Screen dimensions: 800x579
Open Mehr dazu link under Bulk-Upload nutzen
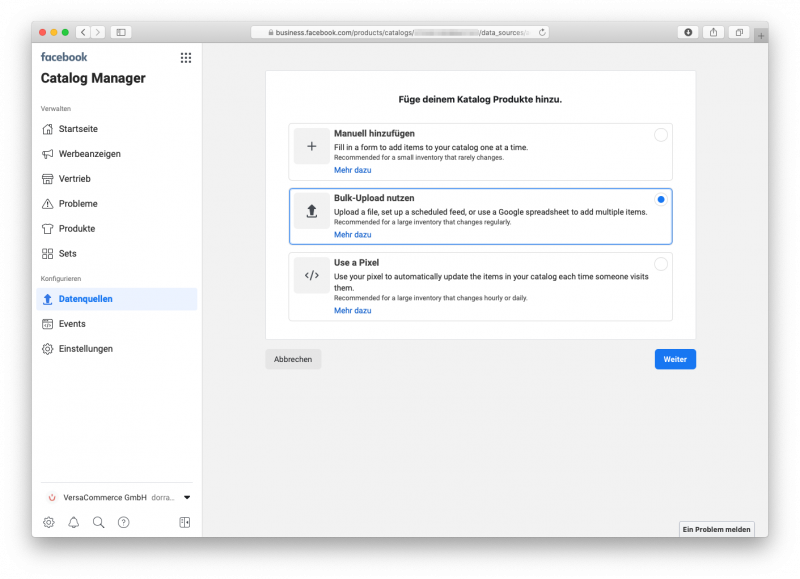point(353,235)
